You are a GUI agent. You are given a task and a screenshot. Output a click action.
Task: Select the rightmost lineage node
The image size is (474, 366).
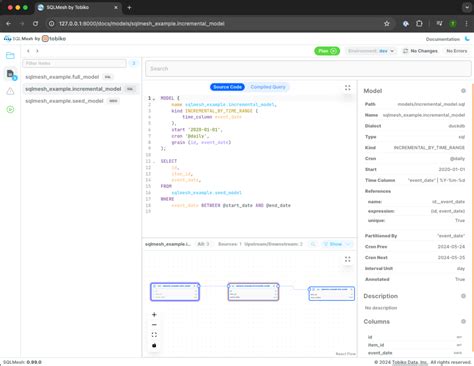click(x=332, y=293)
